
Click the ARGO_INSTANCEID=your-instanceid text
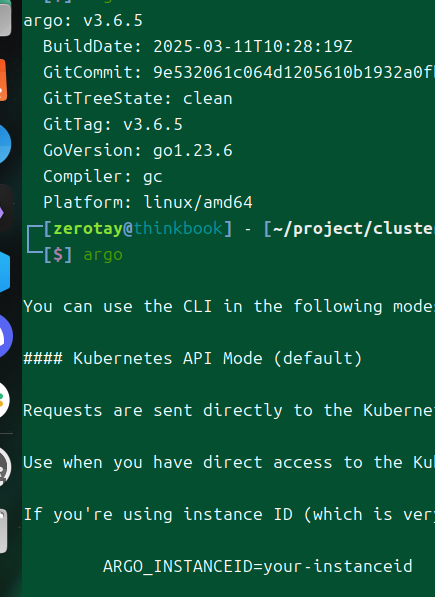[258, 566]
